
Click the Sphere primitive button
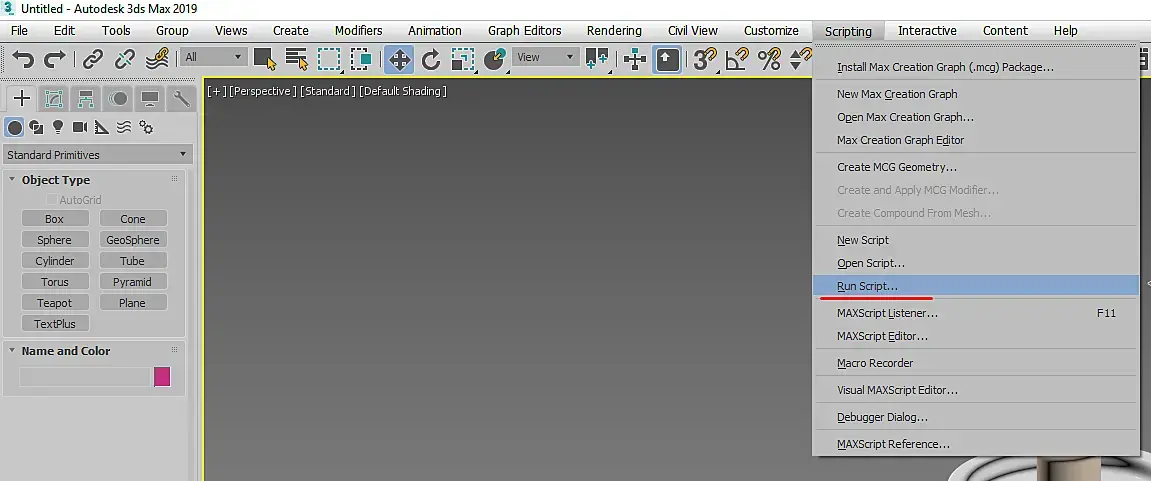[55, 240]
